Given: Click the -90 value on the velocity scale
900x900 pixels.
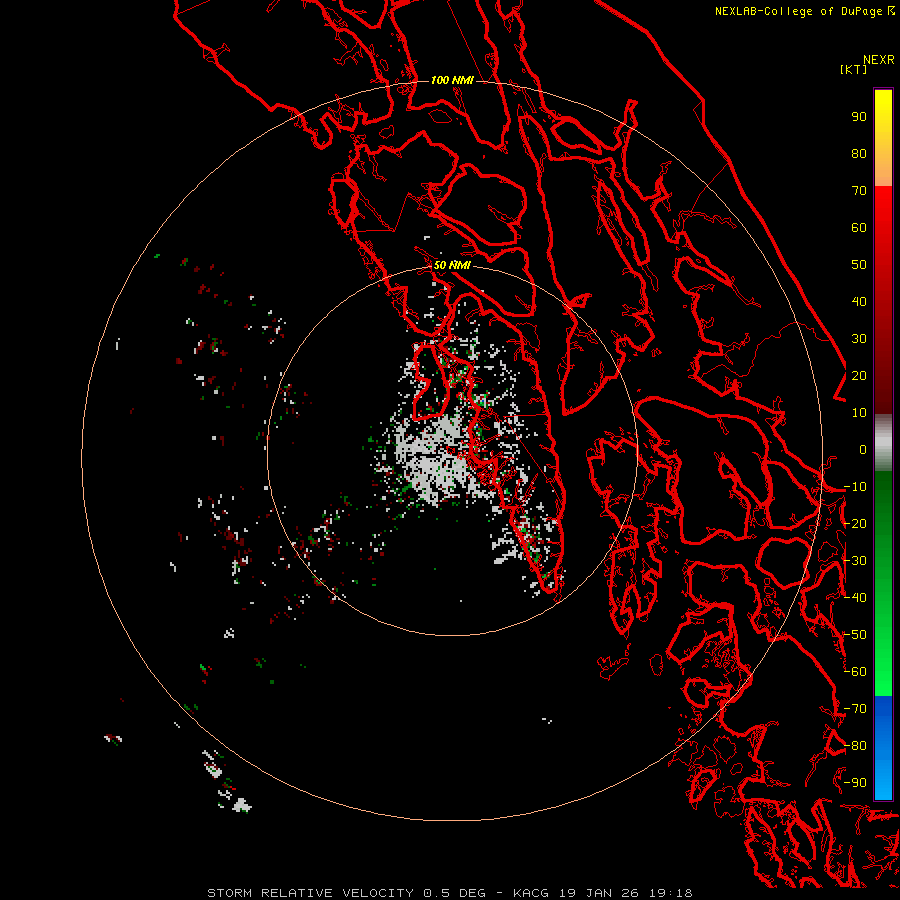Looking at the screenshot, I should [x=855, y=782].
